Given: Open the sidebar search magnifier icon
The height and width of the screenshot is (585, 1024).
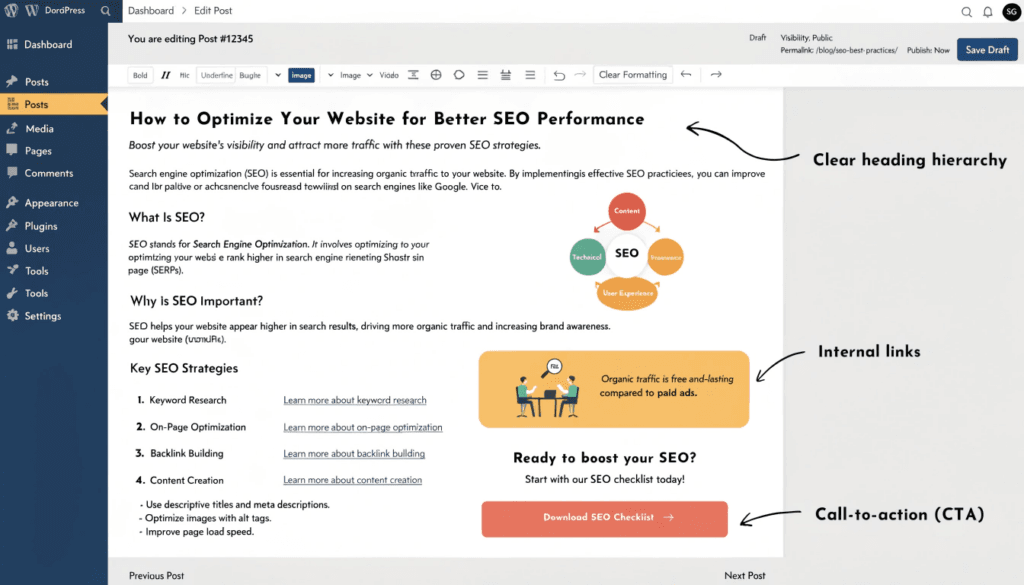Looking at the screenshot, I should pos(106,11).
